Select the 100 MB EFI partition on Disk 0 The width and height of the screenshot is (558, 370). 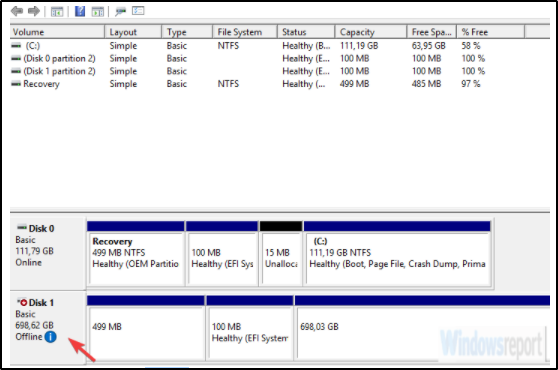[222, 253]
